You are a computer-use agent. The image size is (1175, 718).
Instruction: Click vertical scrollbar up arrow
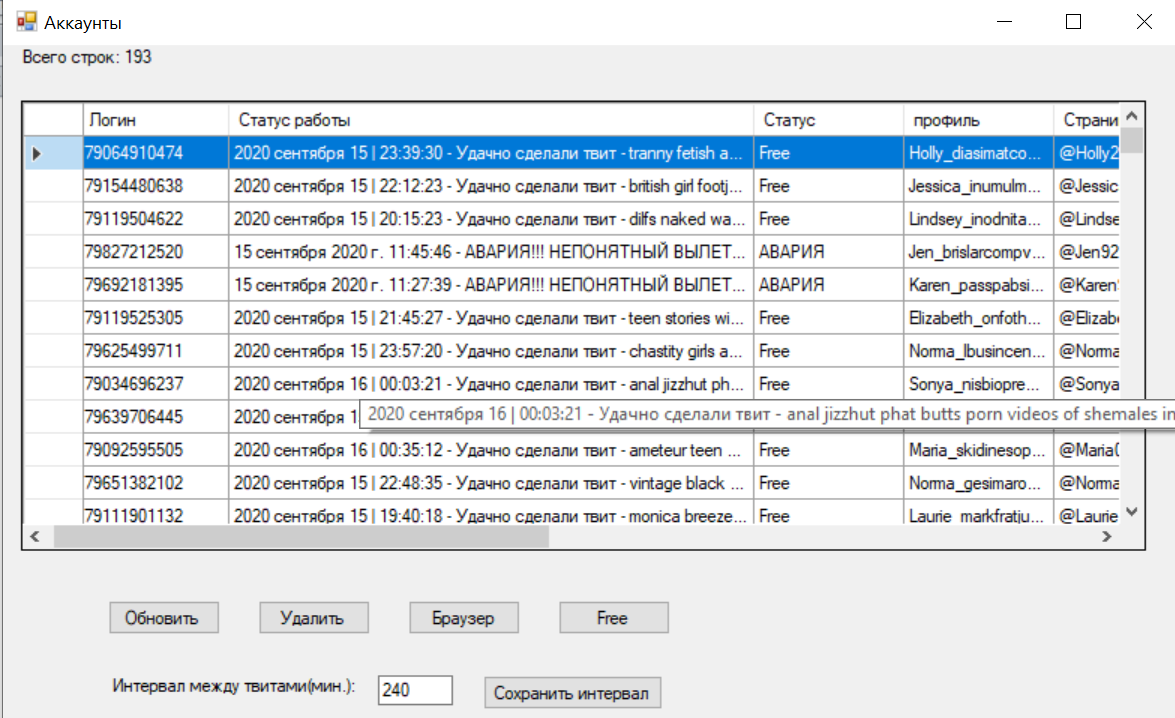pyautogui.click(x=1132, y=115)
